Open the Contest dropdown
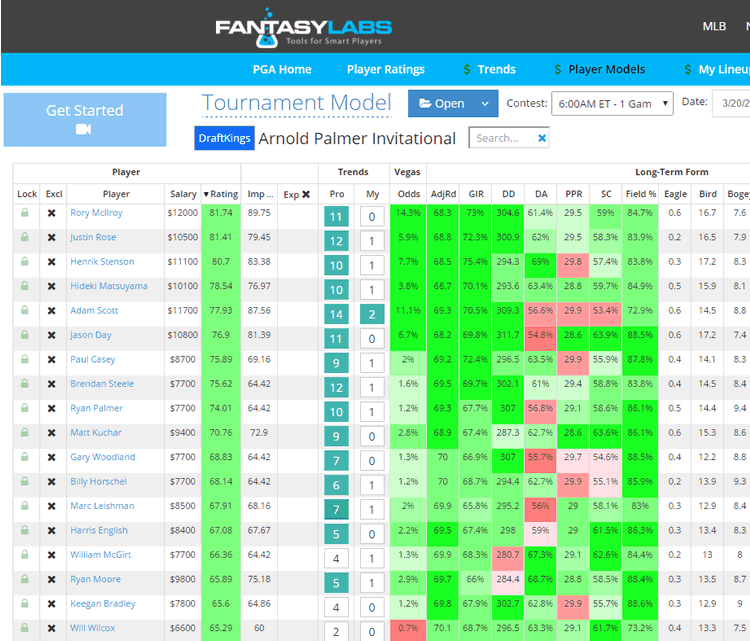Viewport: 750px width, 641px height. tap(612, 104)
